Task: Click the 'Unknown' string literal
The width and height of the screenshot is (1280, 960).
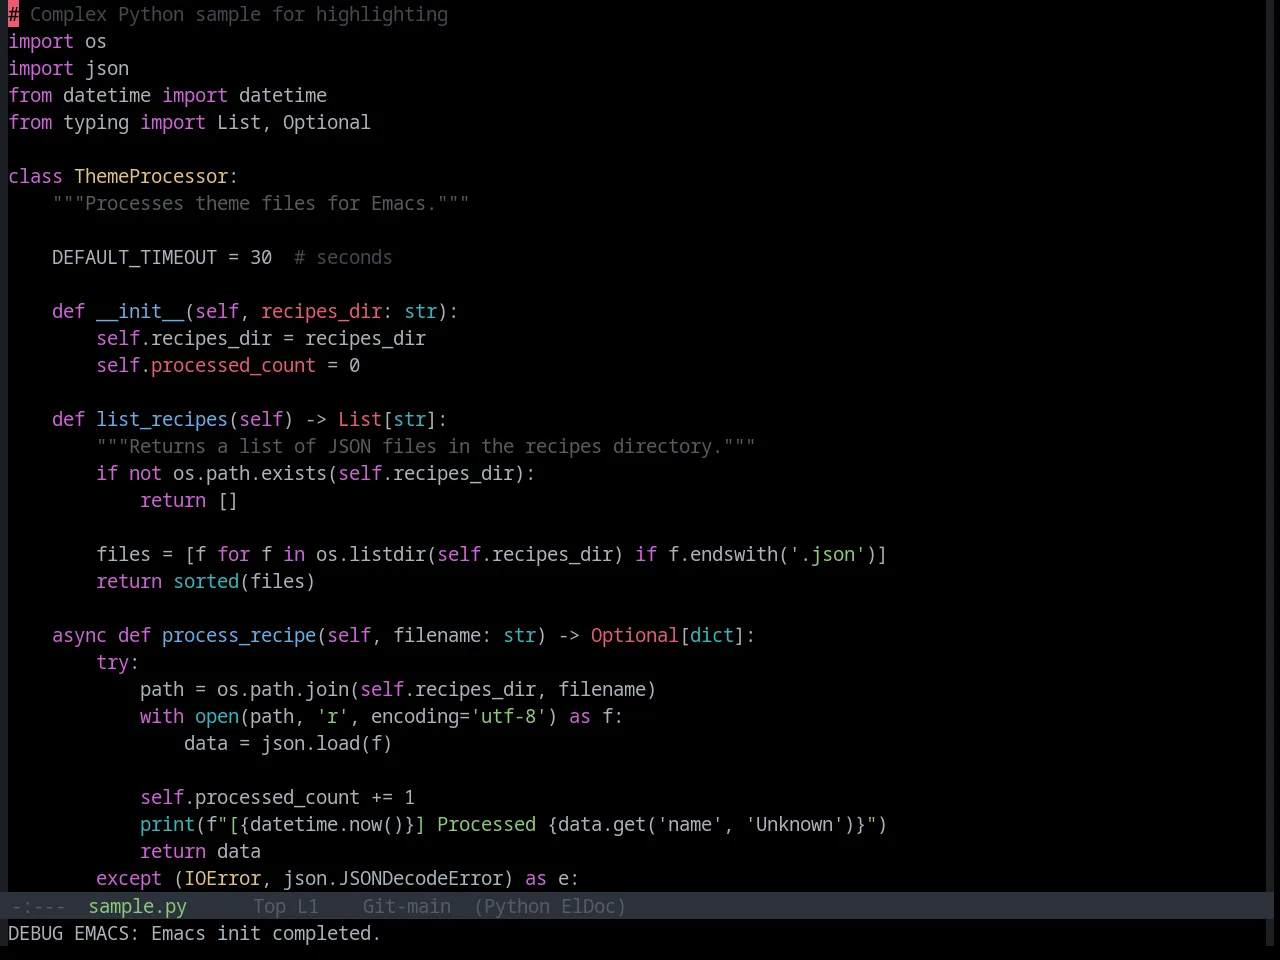Action: pos(794,824)
